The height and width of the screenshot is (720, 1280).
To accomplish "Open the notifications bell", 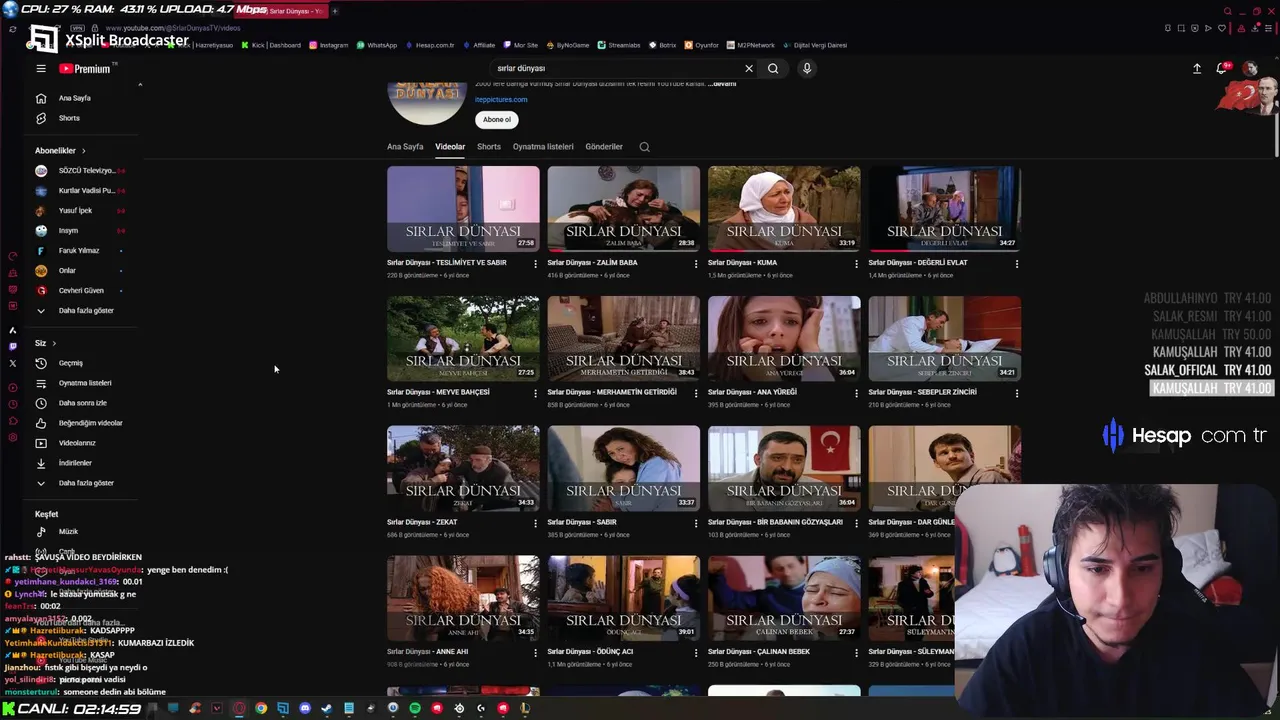I will tap(1221, 68).
